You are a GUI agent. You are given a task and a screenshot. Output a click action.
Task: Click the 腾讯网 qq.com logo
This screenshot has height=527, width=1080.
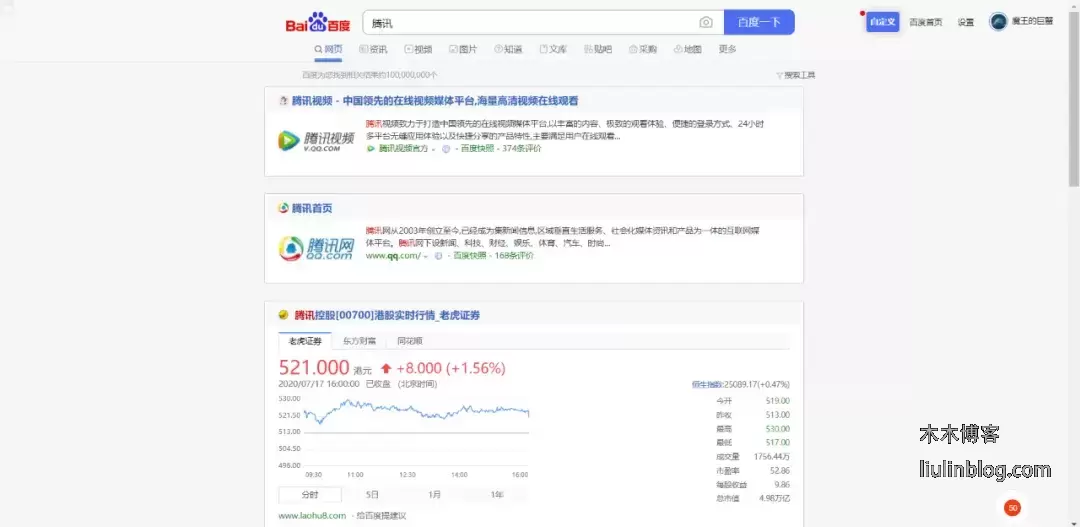(x=315, y=248)
